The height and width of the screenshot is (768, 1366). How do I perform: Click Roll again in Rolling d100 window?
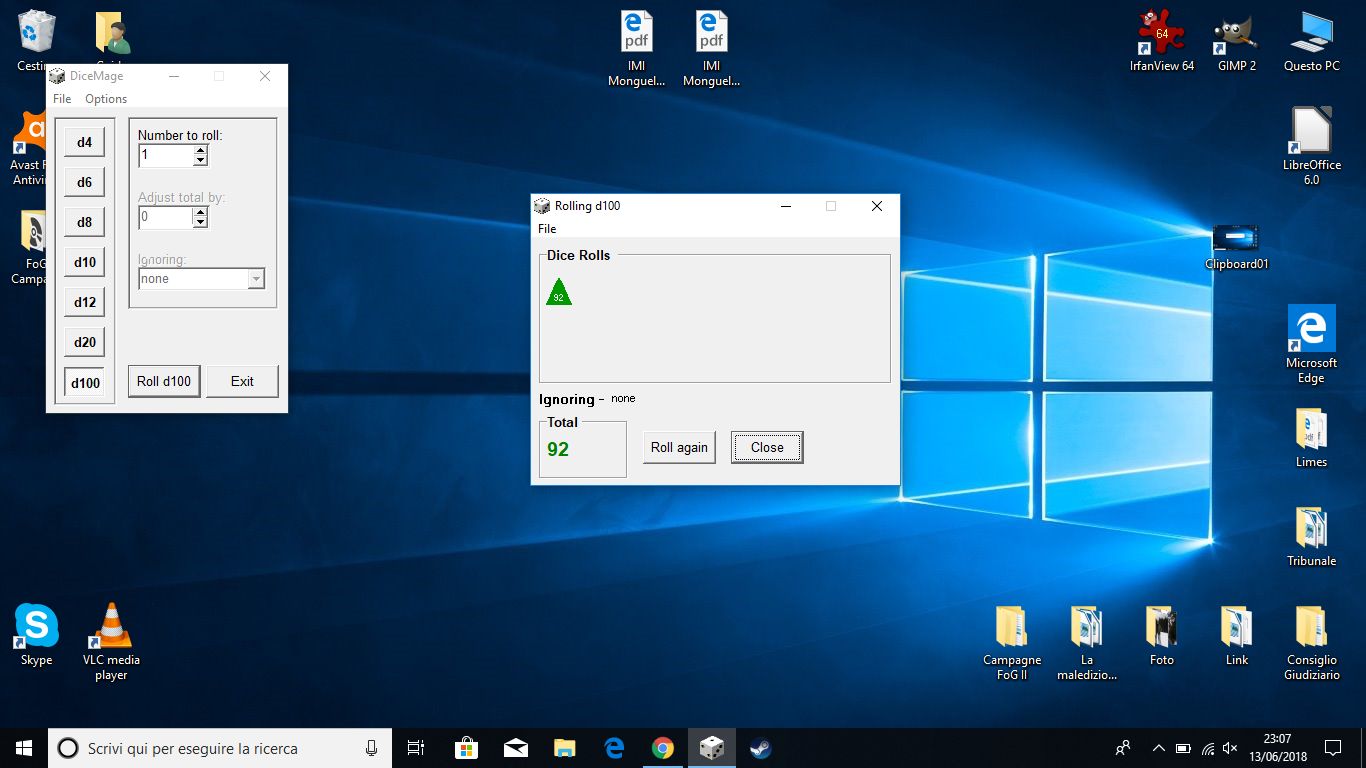pyautogui.click(x=679, y=447)
